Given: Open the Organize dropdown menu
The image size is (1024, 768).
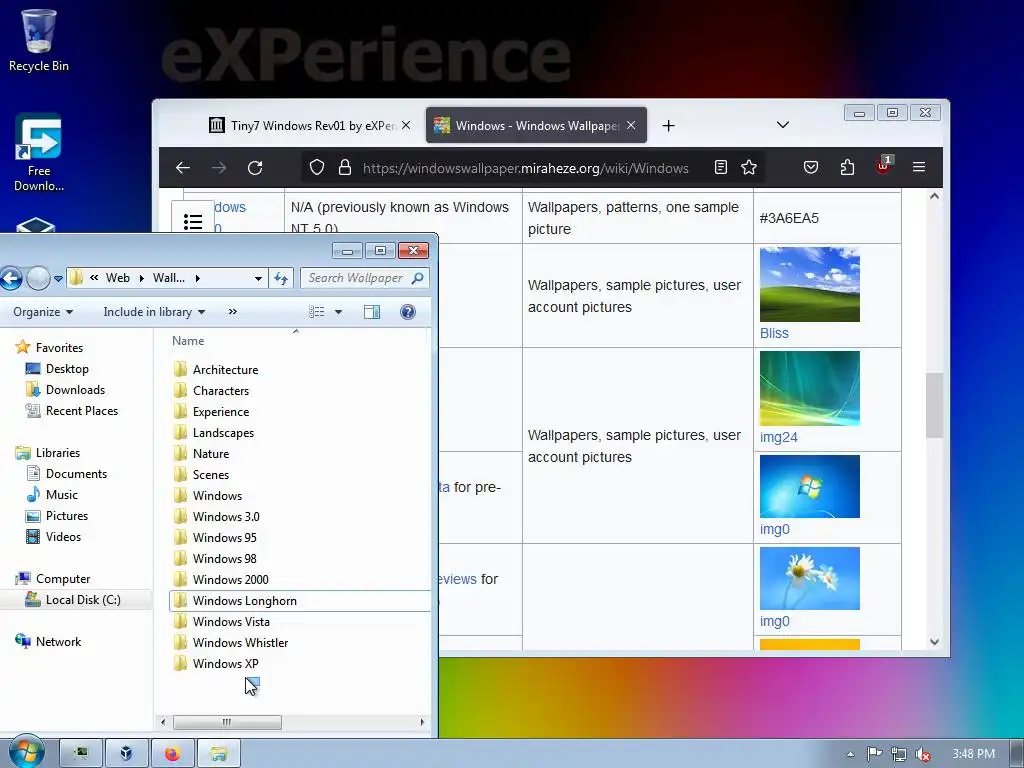Looking at the screenshot, I should click(42, 312).
